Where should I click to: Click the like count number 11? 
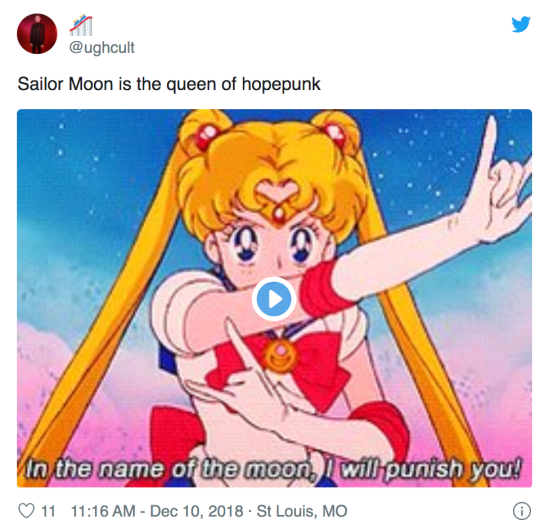click(48, 511)
